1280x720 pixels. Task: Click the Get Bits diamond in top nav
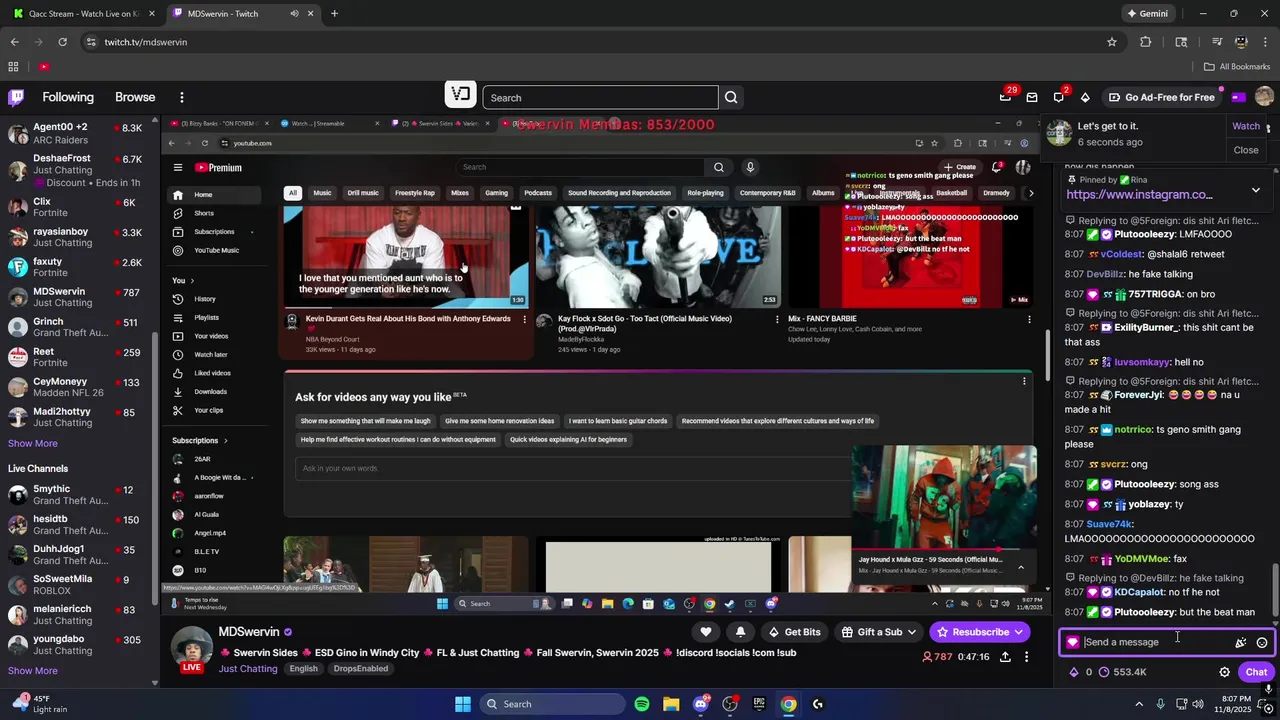pyautogui.click(x=1085, y=97)
